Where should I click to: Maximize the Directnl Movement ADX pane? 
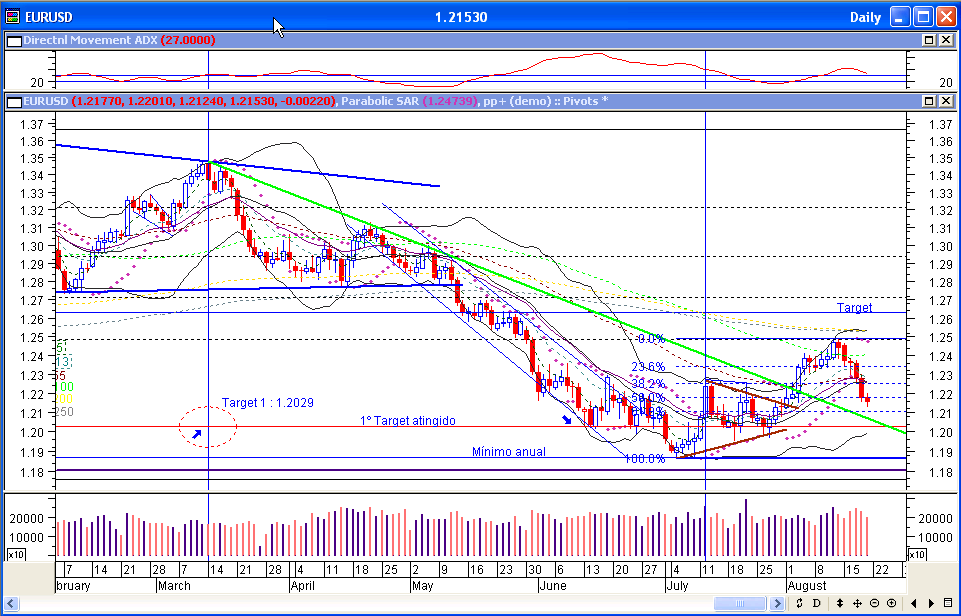click(x=929, y=40)
